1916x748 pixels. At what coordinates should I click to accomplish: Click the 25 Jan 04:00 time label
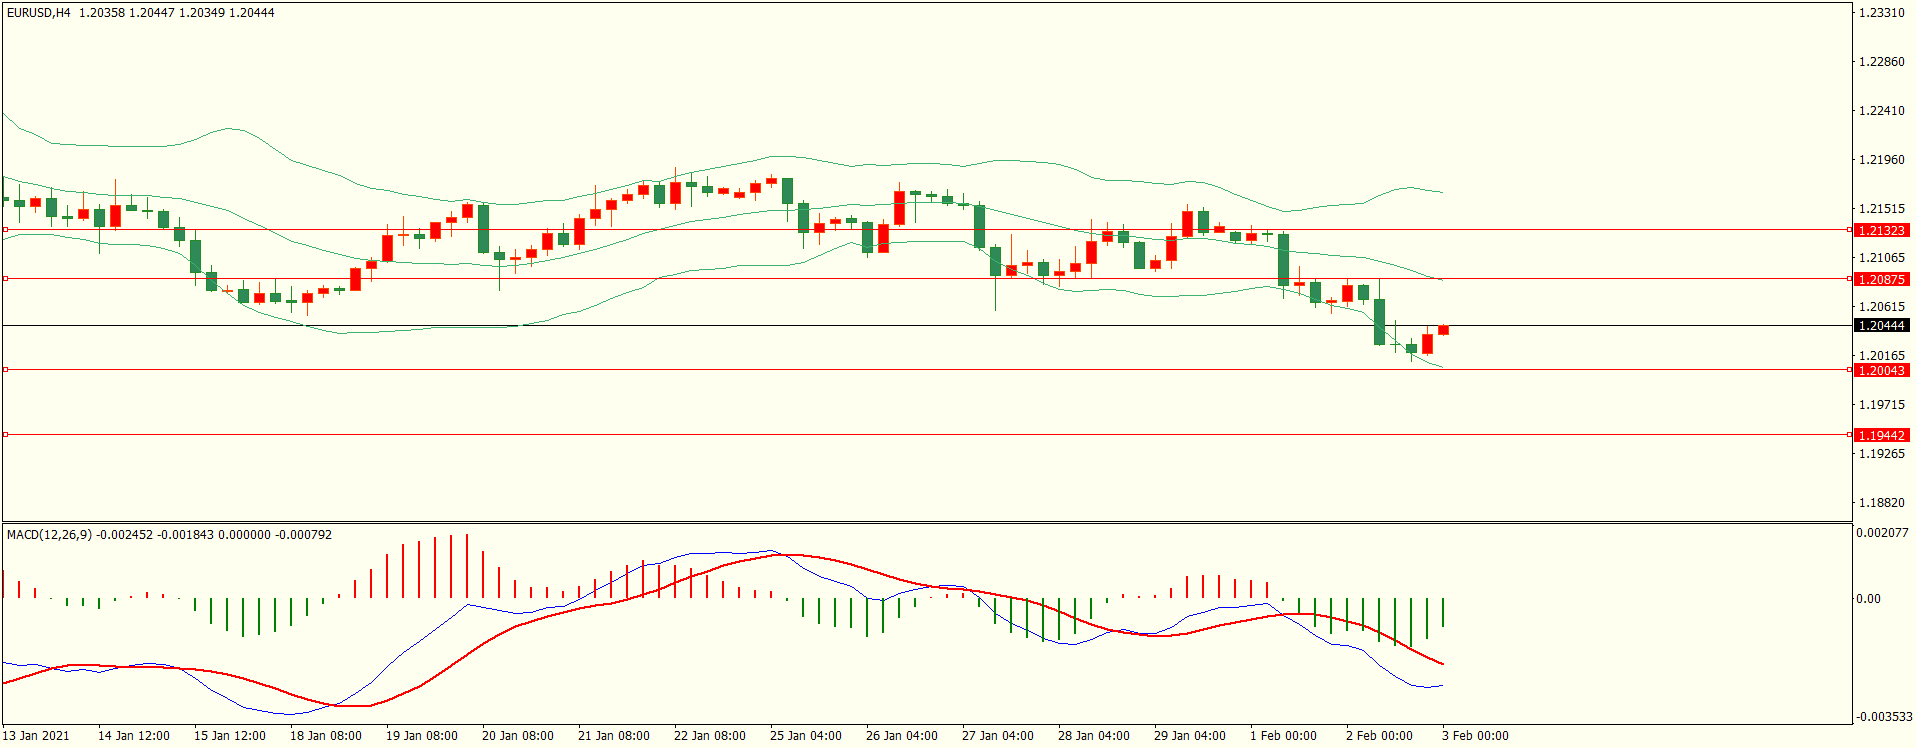(805, 736)
